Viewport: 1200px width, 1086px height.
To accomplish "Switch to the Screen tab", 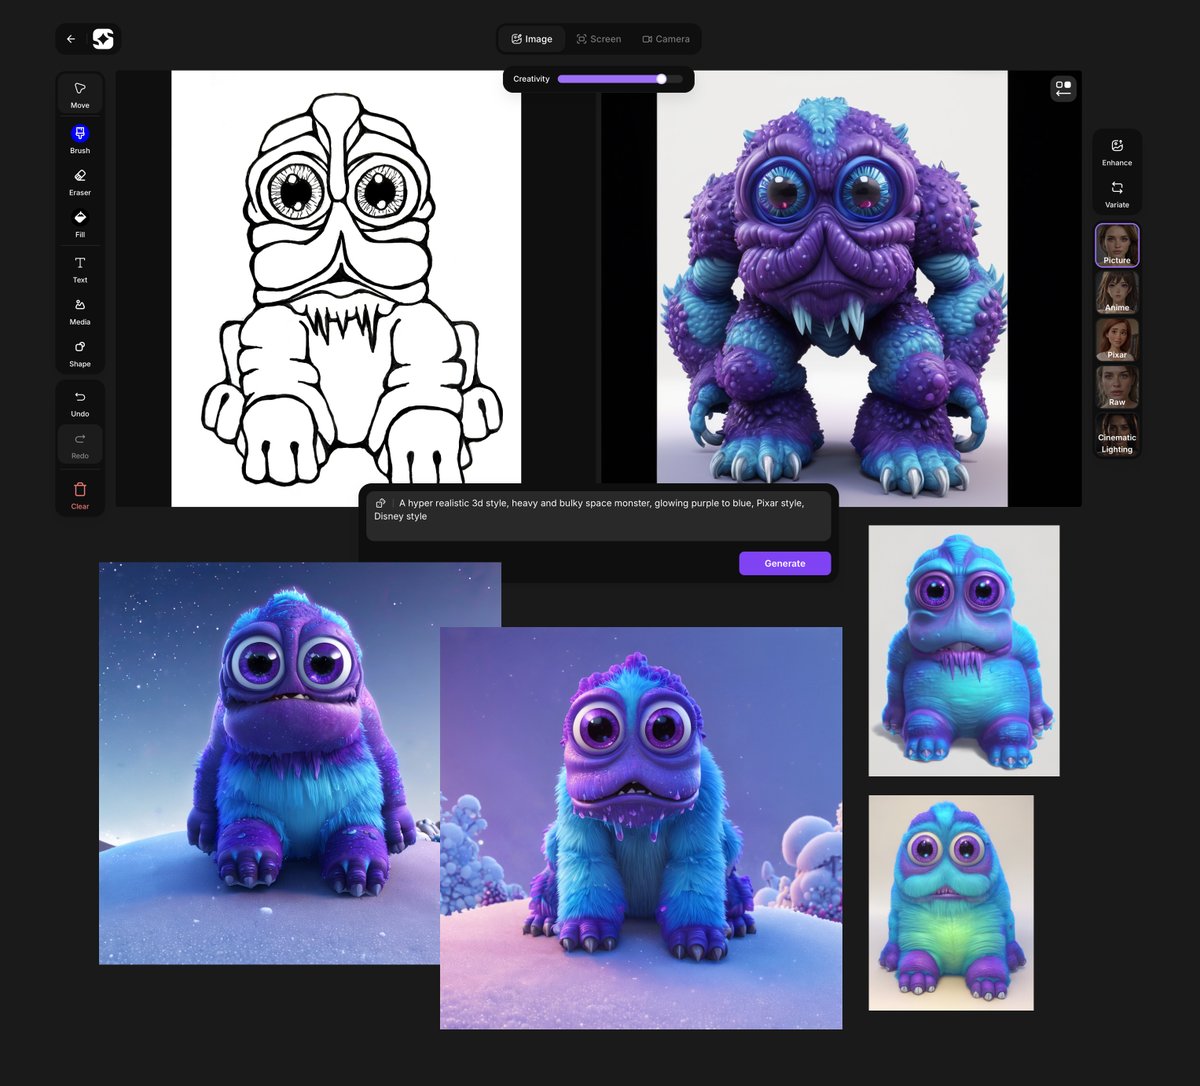I will coord(598,39).
